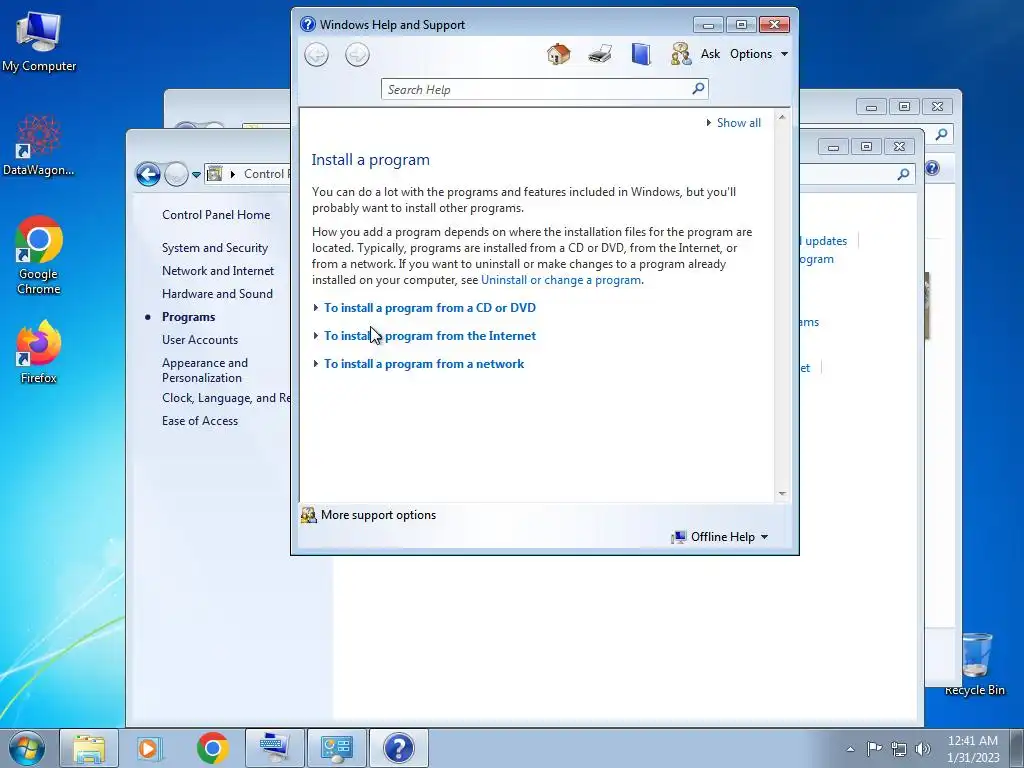This screenshot has width=1024, height=768.
Task: Click the updates link in Control Panel window
Action: [x=825, y=241]
